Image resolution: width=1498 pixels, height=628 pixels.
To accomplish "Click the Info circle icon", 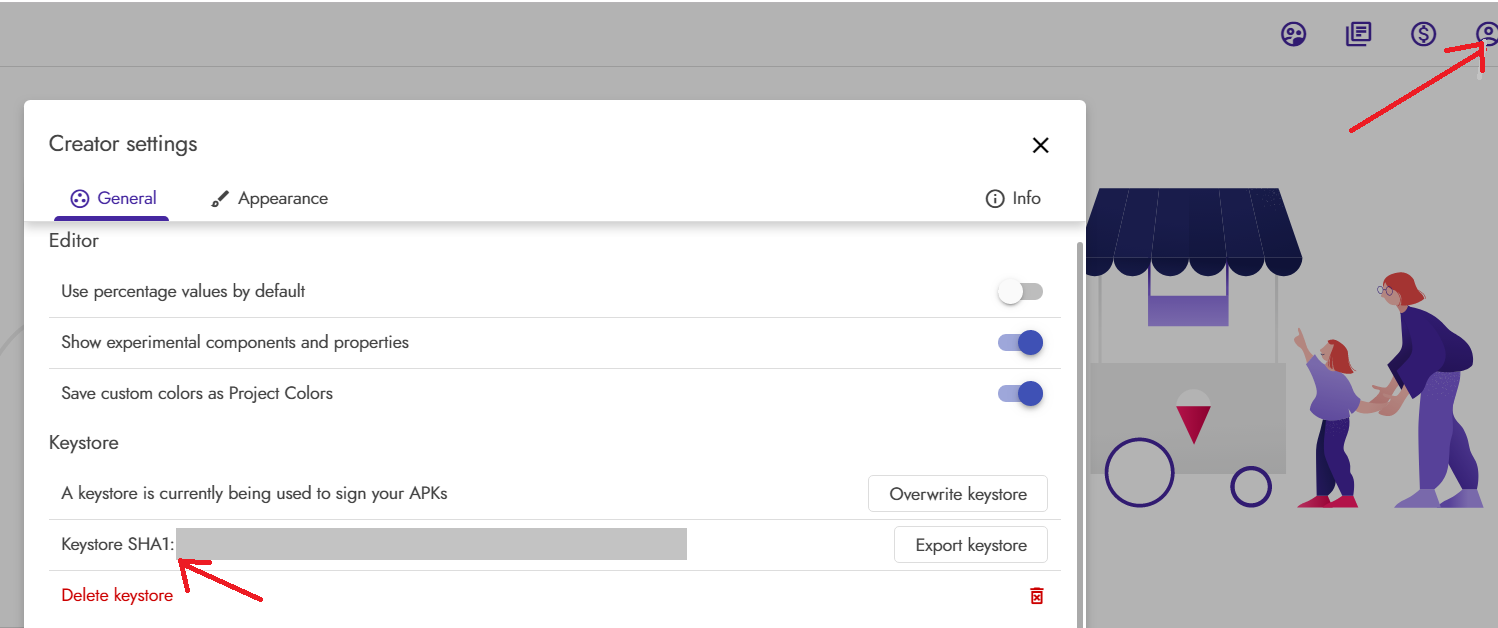I will point(994,199).
